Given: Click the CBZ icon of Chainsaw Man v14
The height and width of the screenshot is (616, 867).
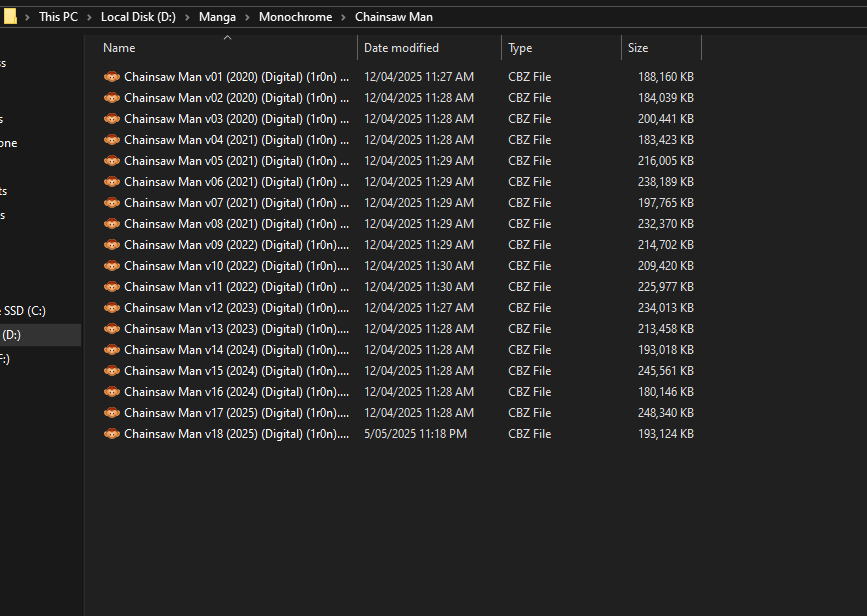Looking at the screenshot, I should coord(112,350).
